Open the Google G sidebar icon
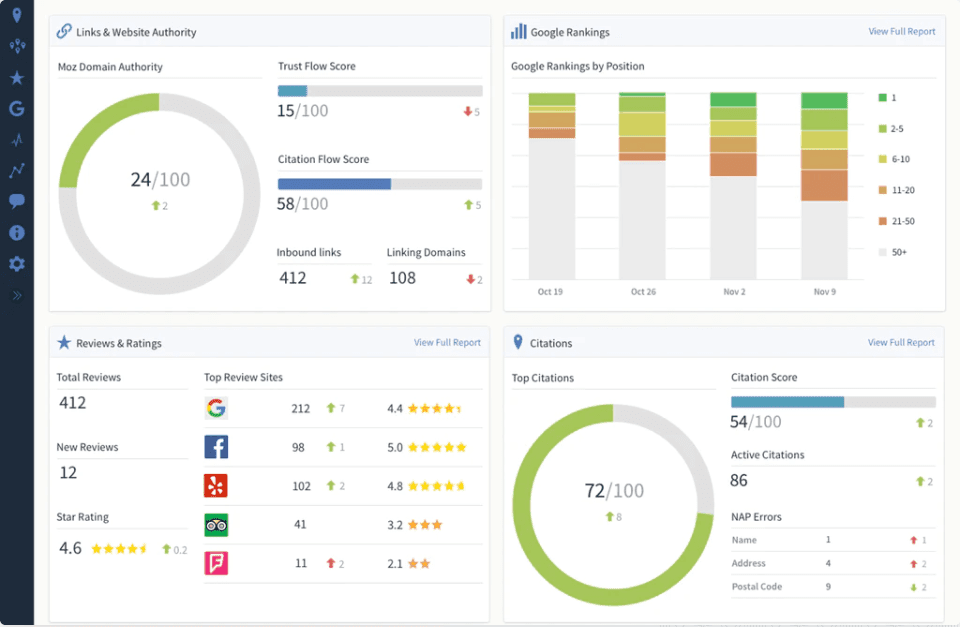Screen dimensions: 960x627 (x=17, y=108)
